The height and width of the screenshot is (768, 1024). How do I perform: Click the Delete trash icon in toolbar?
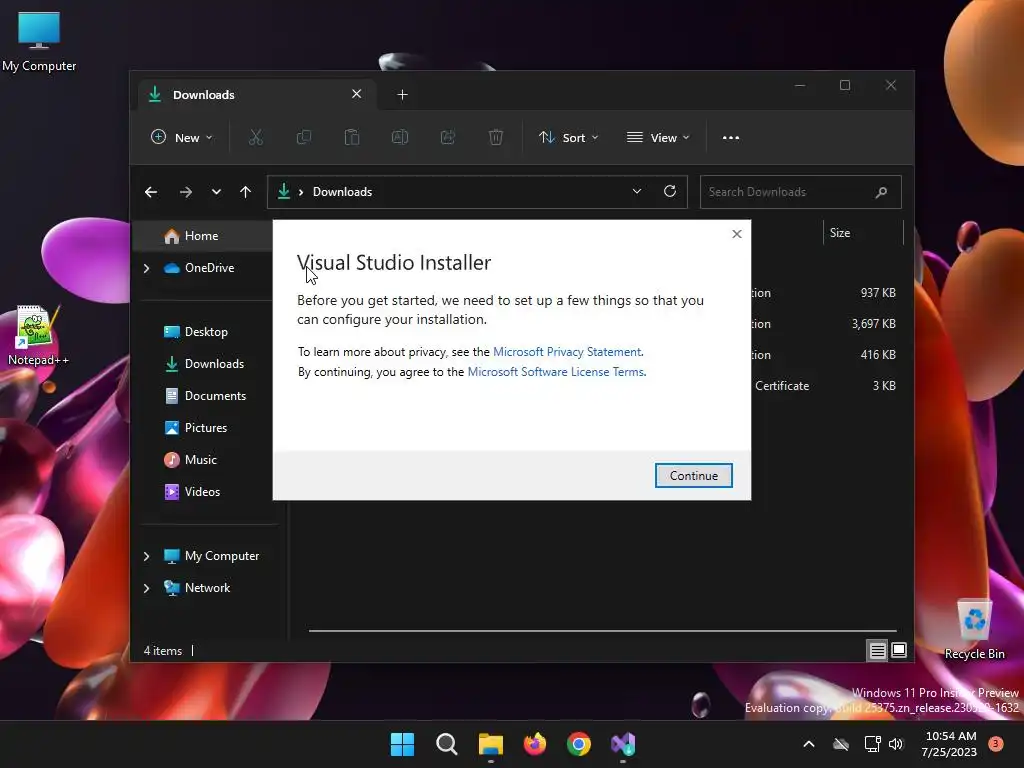point(496,138)
